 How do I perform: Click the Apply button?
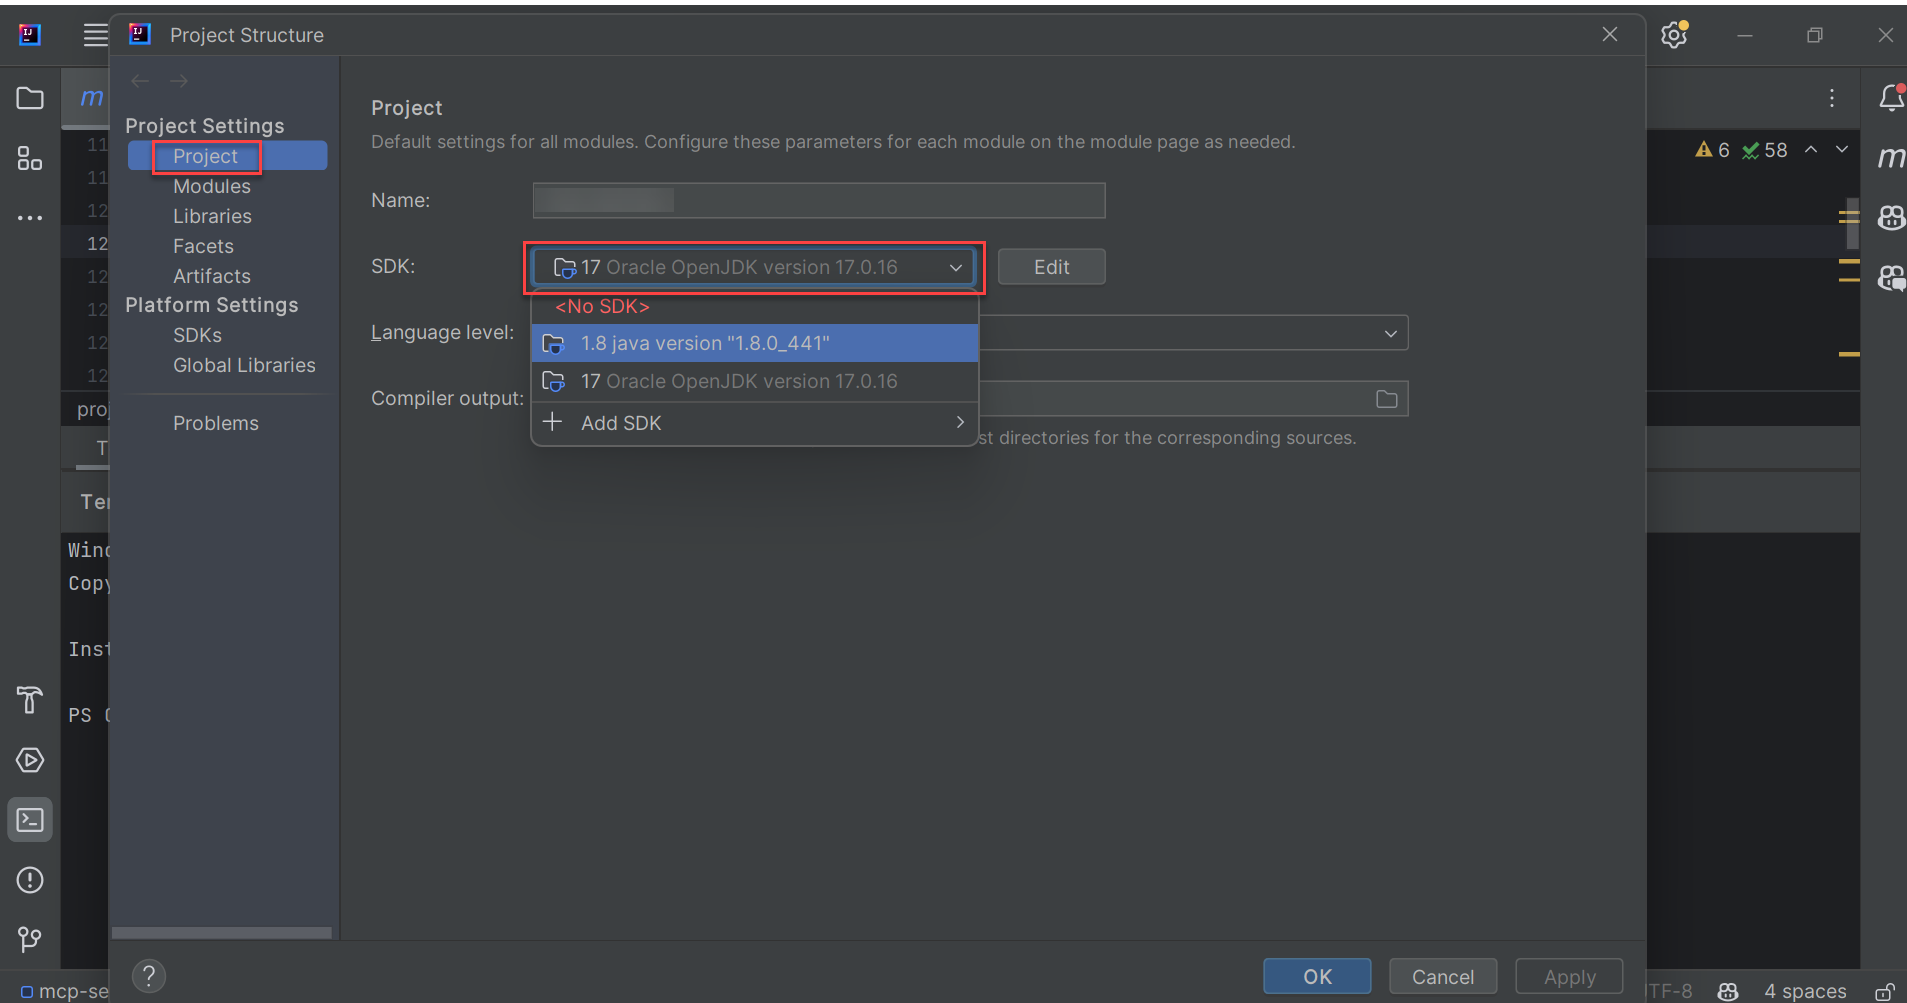pos(1569,977)
